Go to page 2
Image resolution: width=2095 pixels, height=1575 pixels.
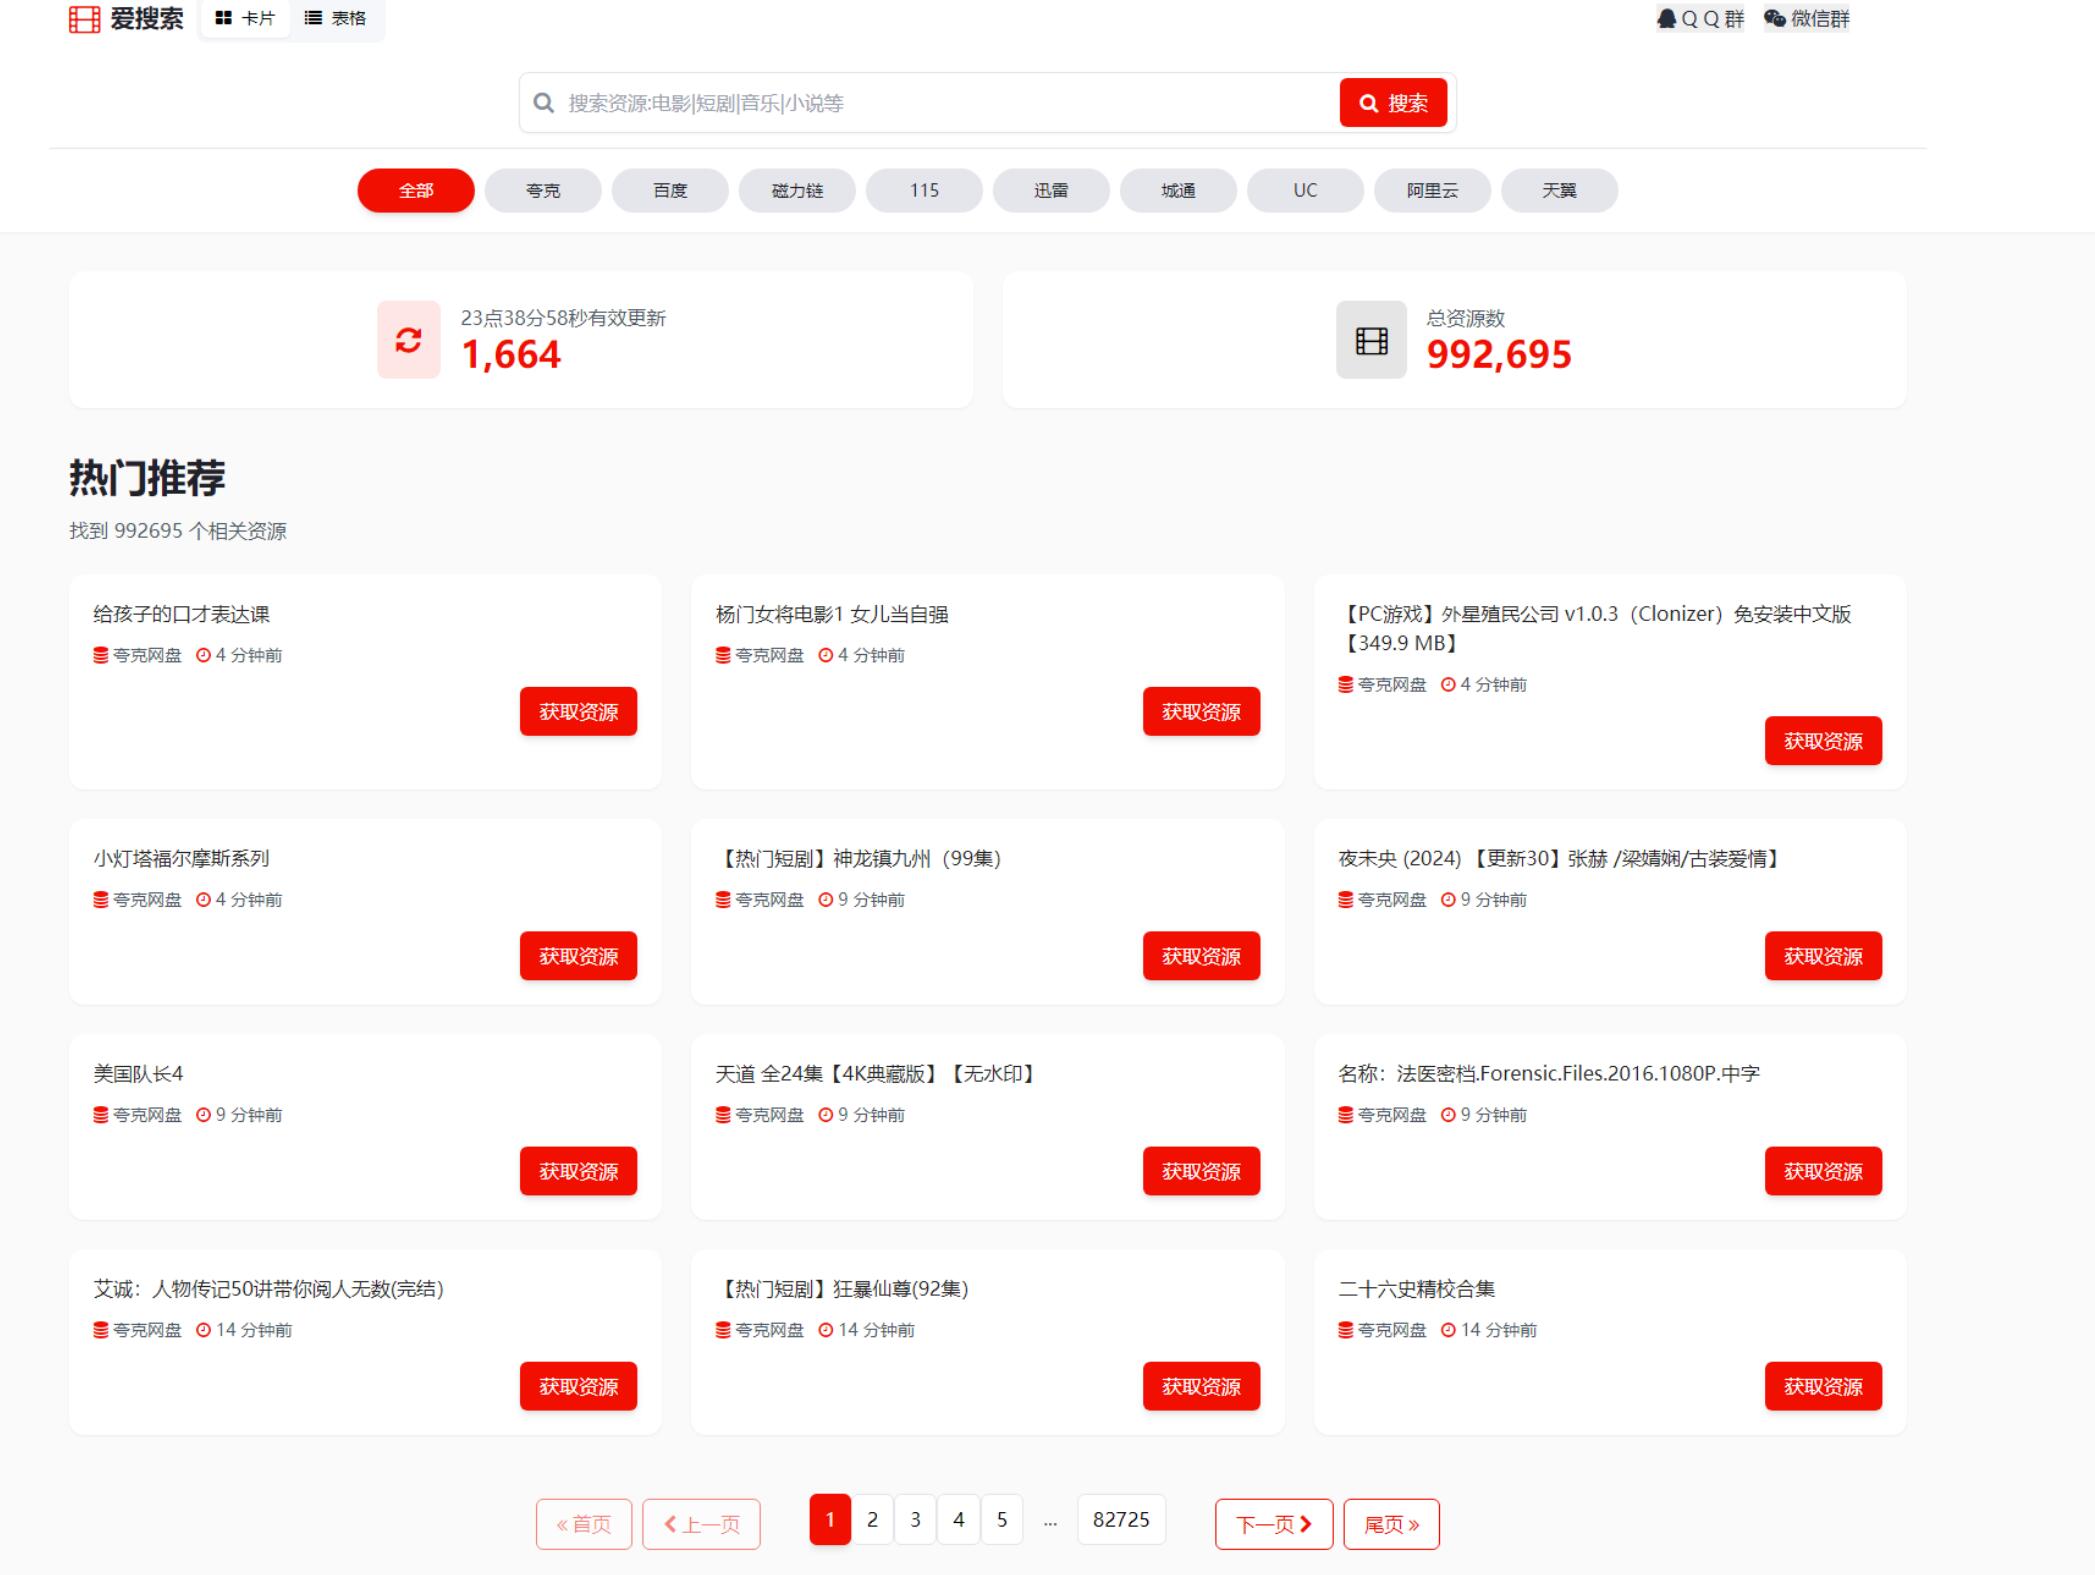pos(873,1519)
